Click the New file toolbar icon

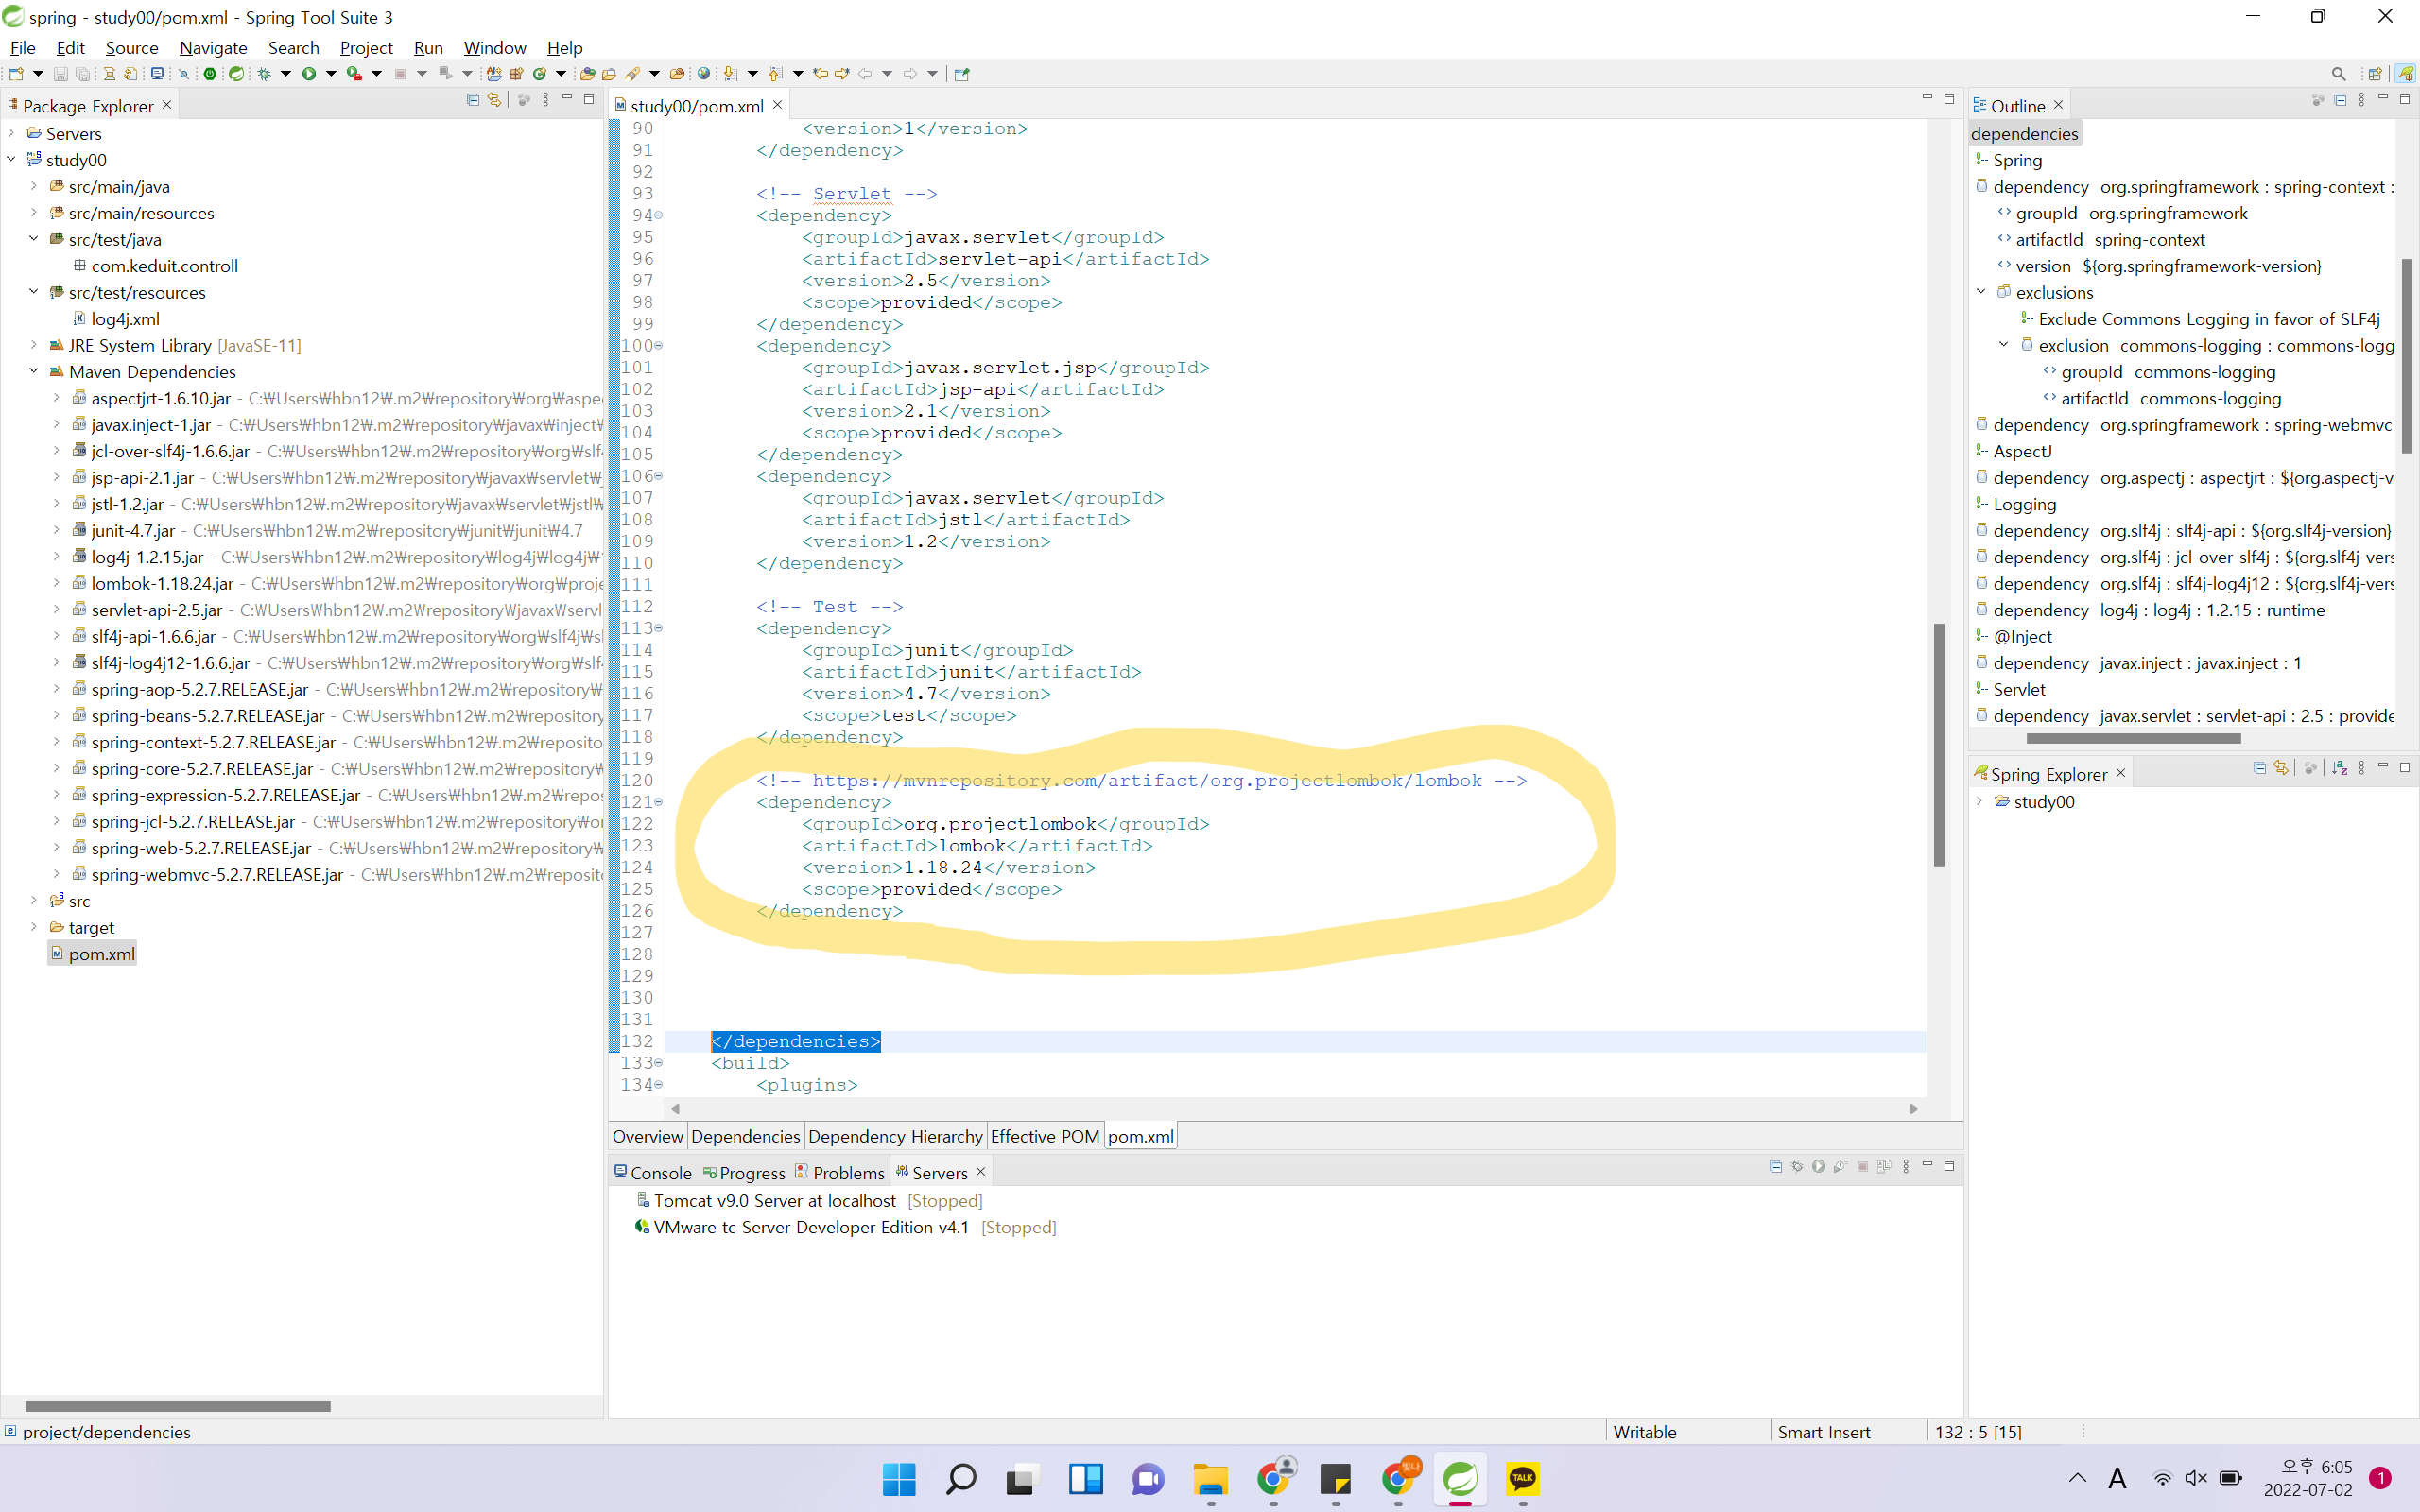click(x=16, y=74)
